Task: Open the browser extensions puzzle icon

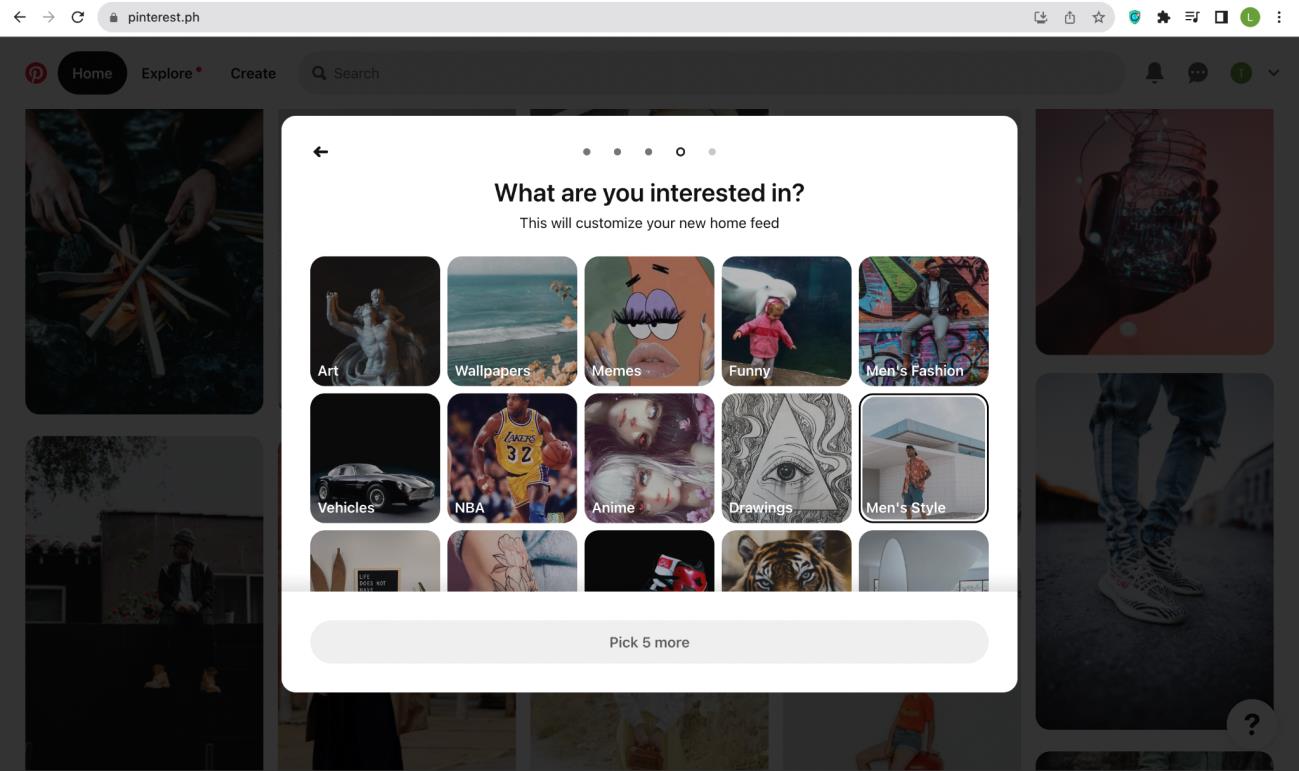Action: coord(1163,17)
